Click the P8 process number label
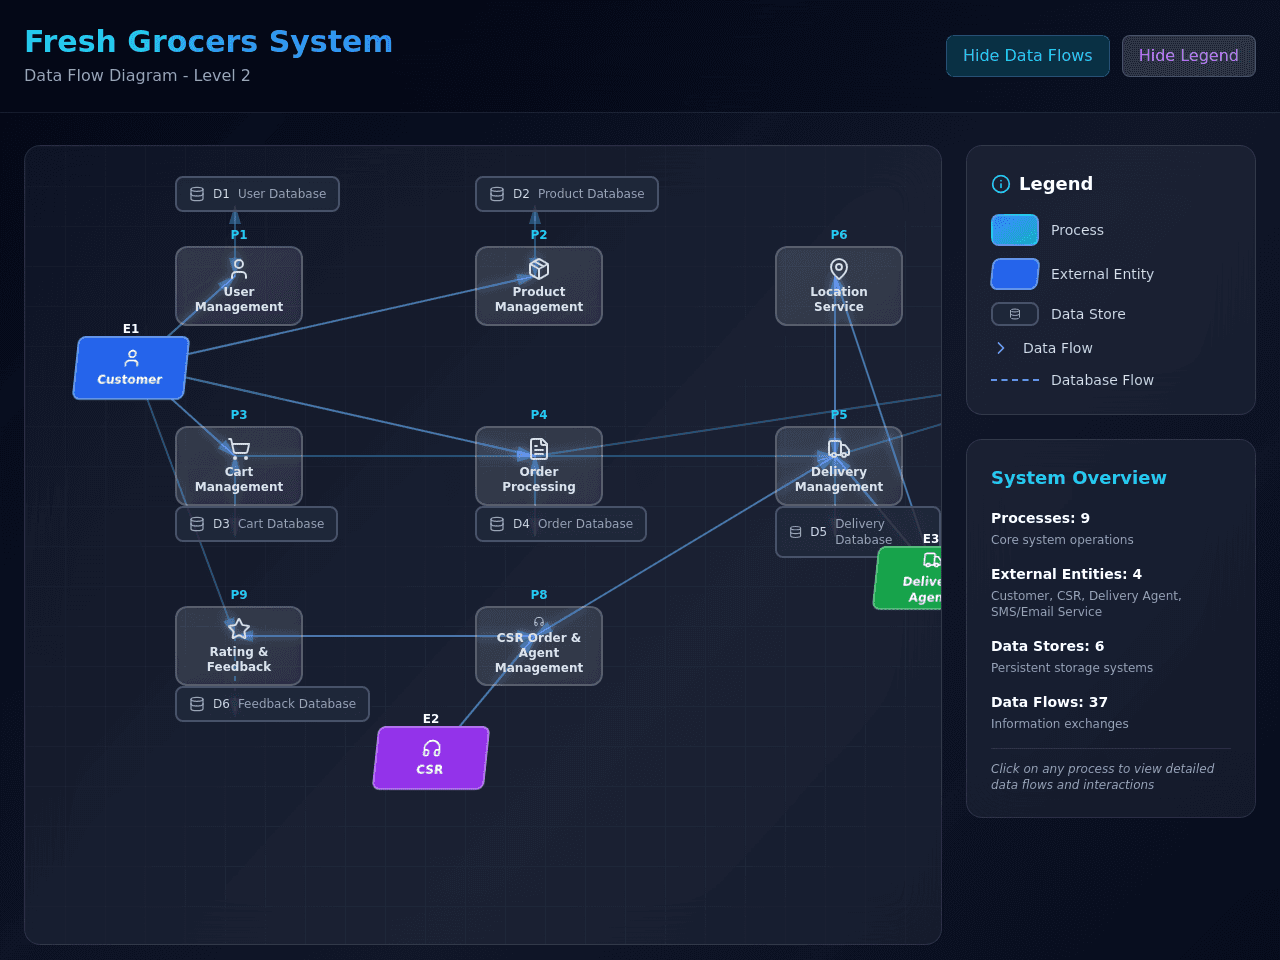This screenshot has width=1280, height=960. coord(539,595)
